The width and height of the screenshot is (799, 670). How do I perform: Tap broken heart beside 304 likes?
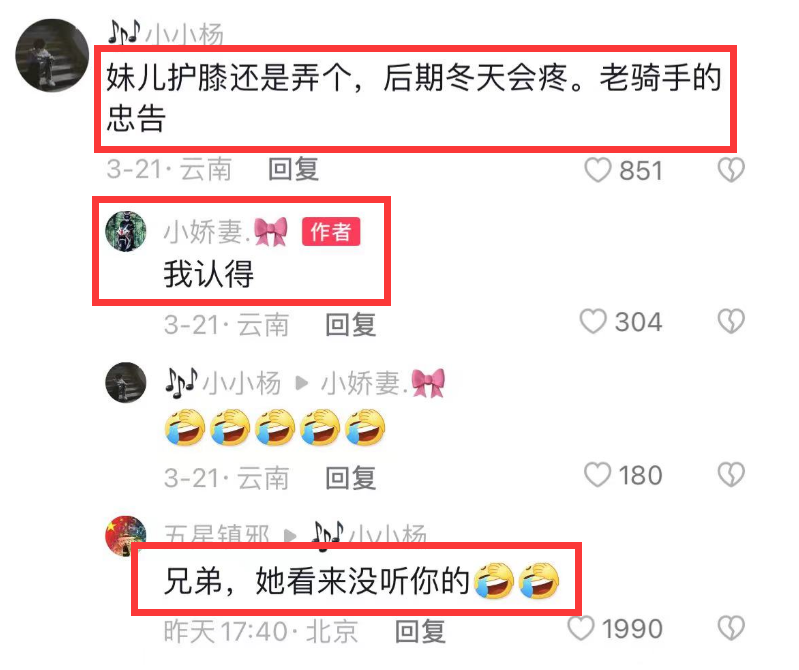tap(731, 321)
